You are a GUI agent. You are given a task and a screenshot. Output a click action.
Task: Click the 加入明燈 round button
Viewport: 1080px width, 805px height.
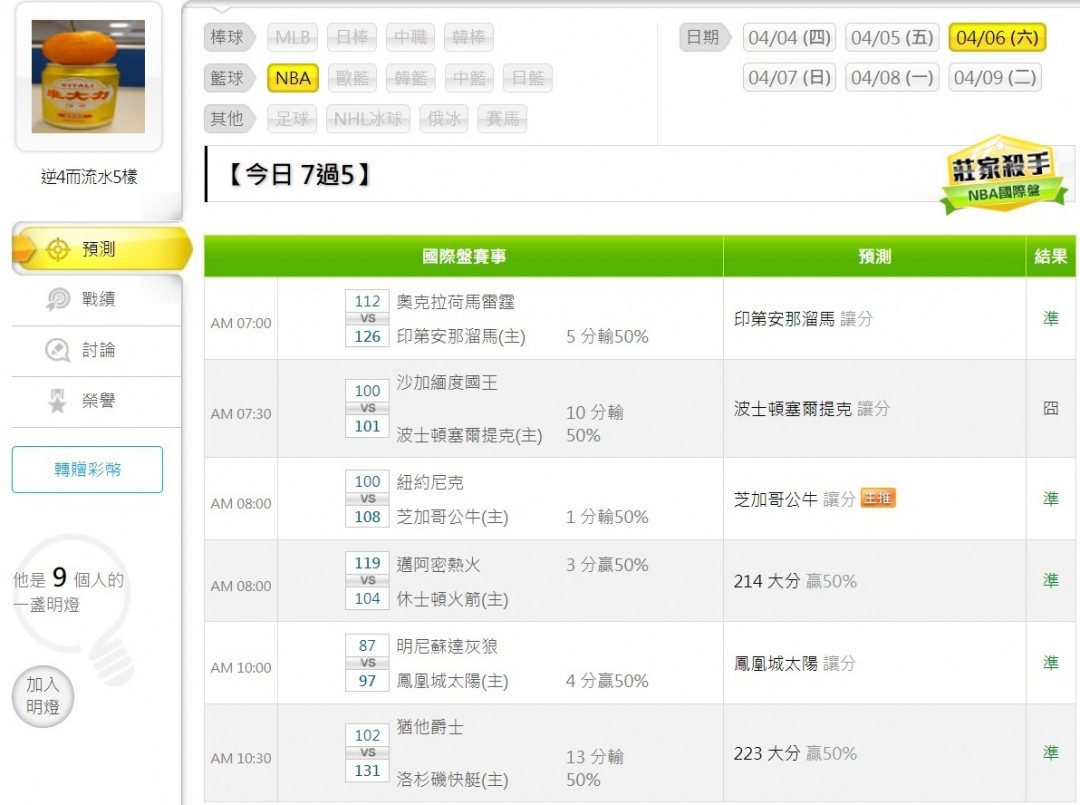pos(43,696)
